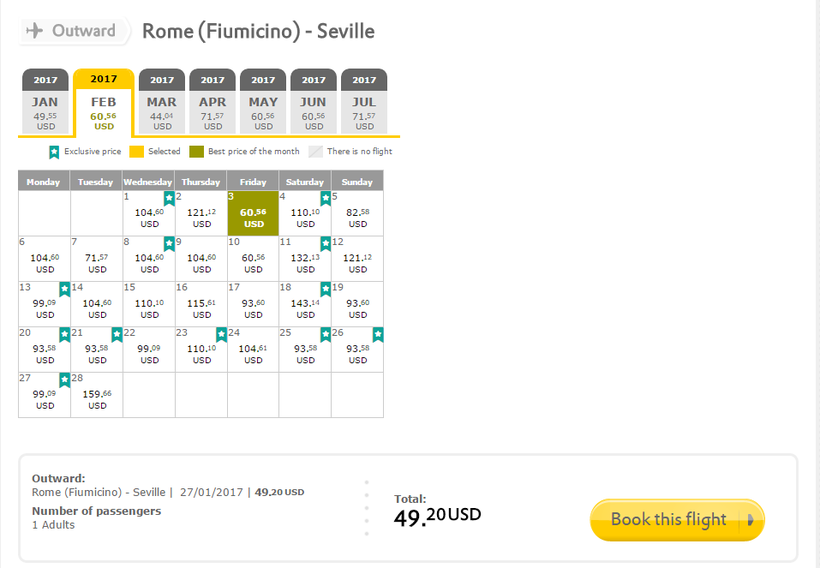Click the Outward airplane icon
The image size is (820, 568).
pos(35,31)
